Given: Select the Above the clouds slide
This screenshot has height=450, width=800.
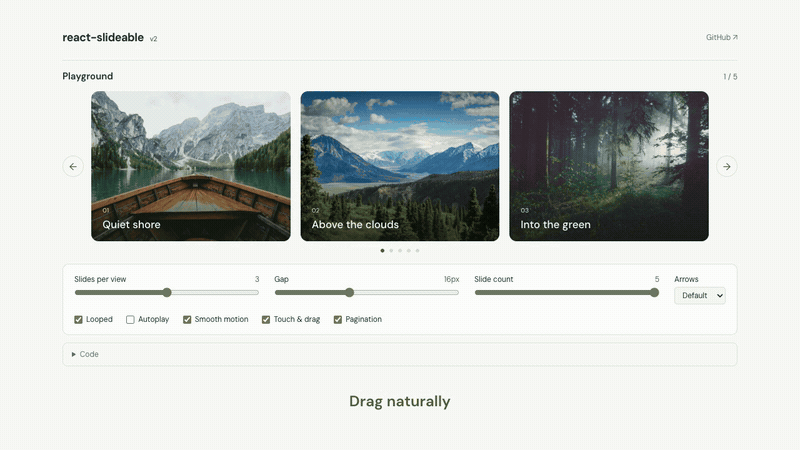Looking at the screenshot, I should (x=400, y=166).
